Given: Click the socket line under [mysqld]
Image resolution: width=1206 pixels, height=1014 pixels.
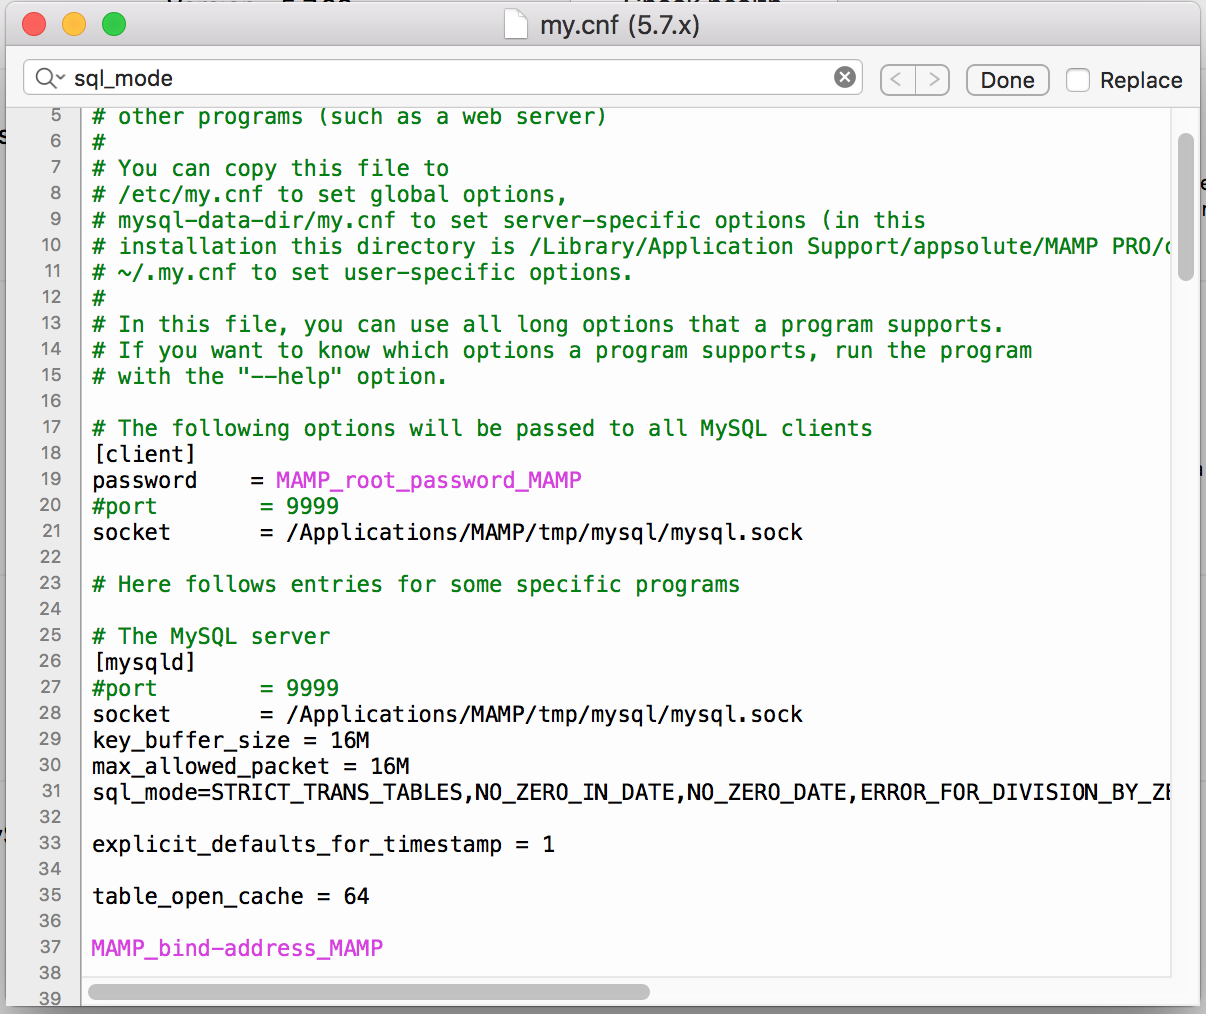Looking at the screenshot, I should pos(448,715).
